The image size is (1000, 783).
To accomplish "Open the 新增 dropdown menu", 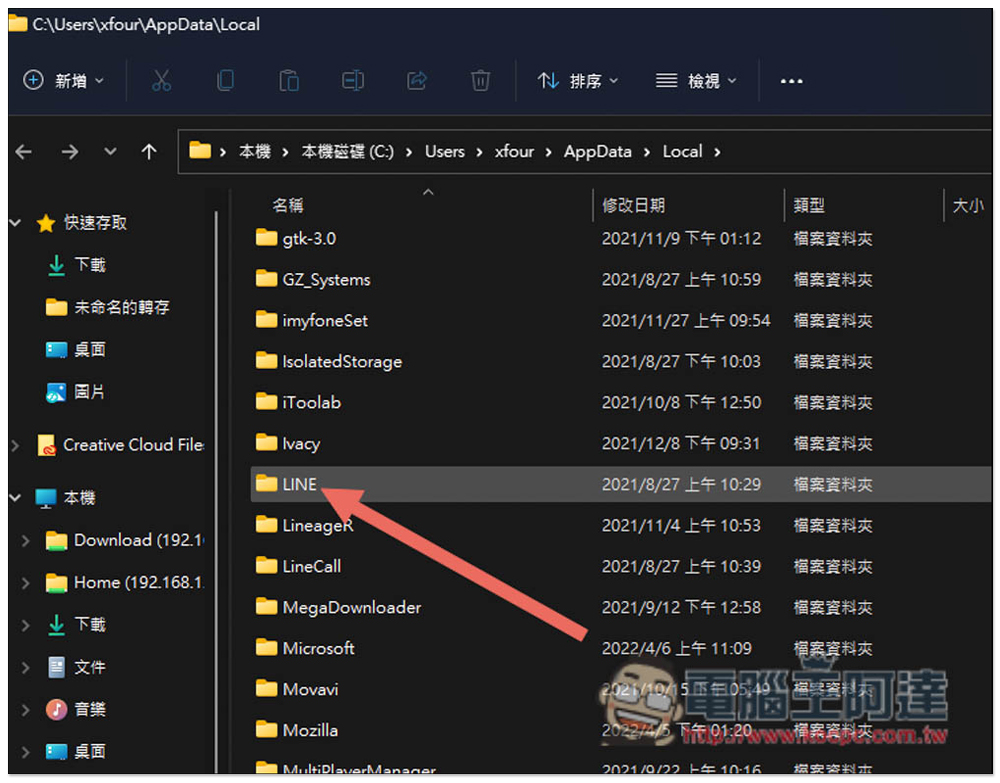I will coord(63,81).
